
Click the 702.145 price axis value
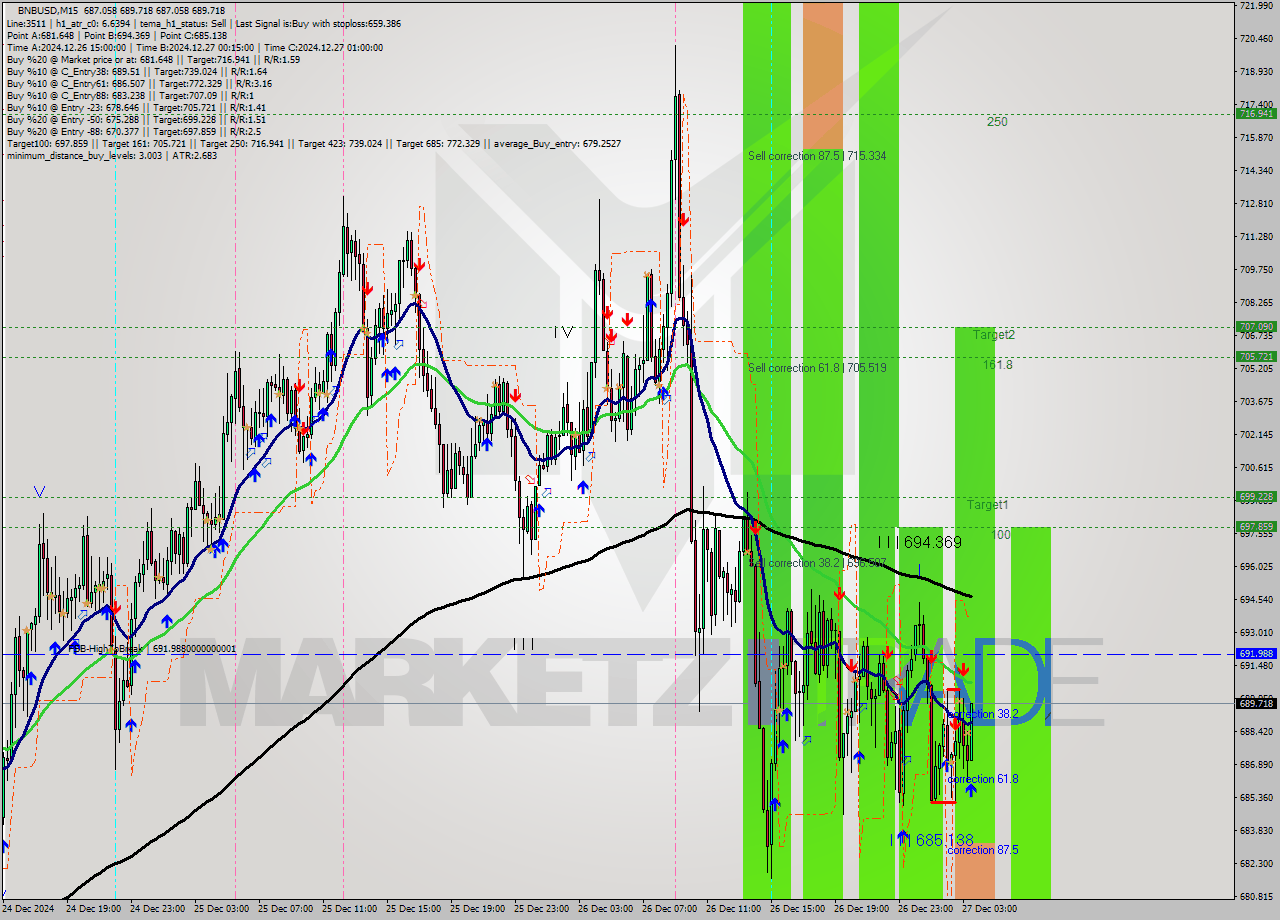(x=1256, y=435)
